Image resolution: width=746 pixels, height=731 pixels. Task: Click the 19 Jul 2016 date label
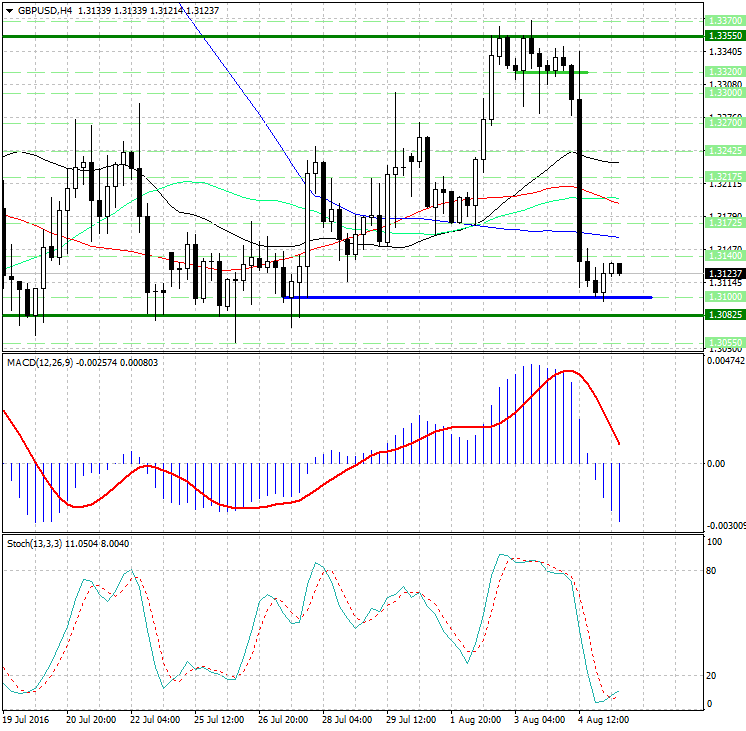point(26,719)
